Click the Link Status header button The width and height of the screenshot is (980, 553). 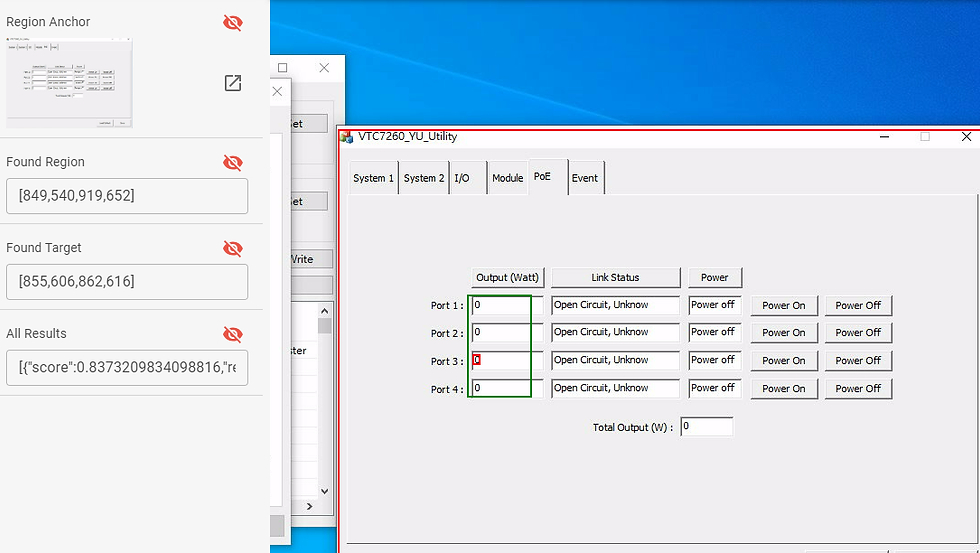[x=616, y=277]
